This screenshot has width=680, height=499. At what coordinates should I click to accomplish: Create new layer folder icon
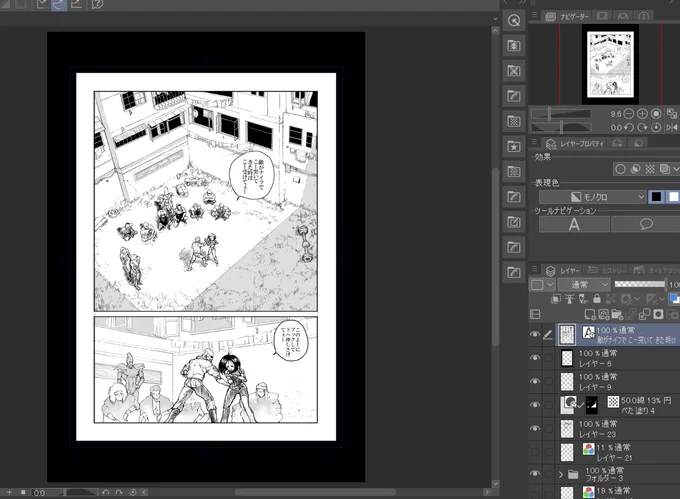(x=617, y=314)
